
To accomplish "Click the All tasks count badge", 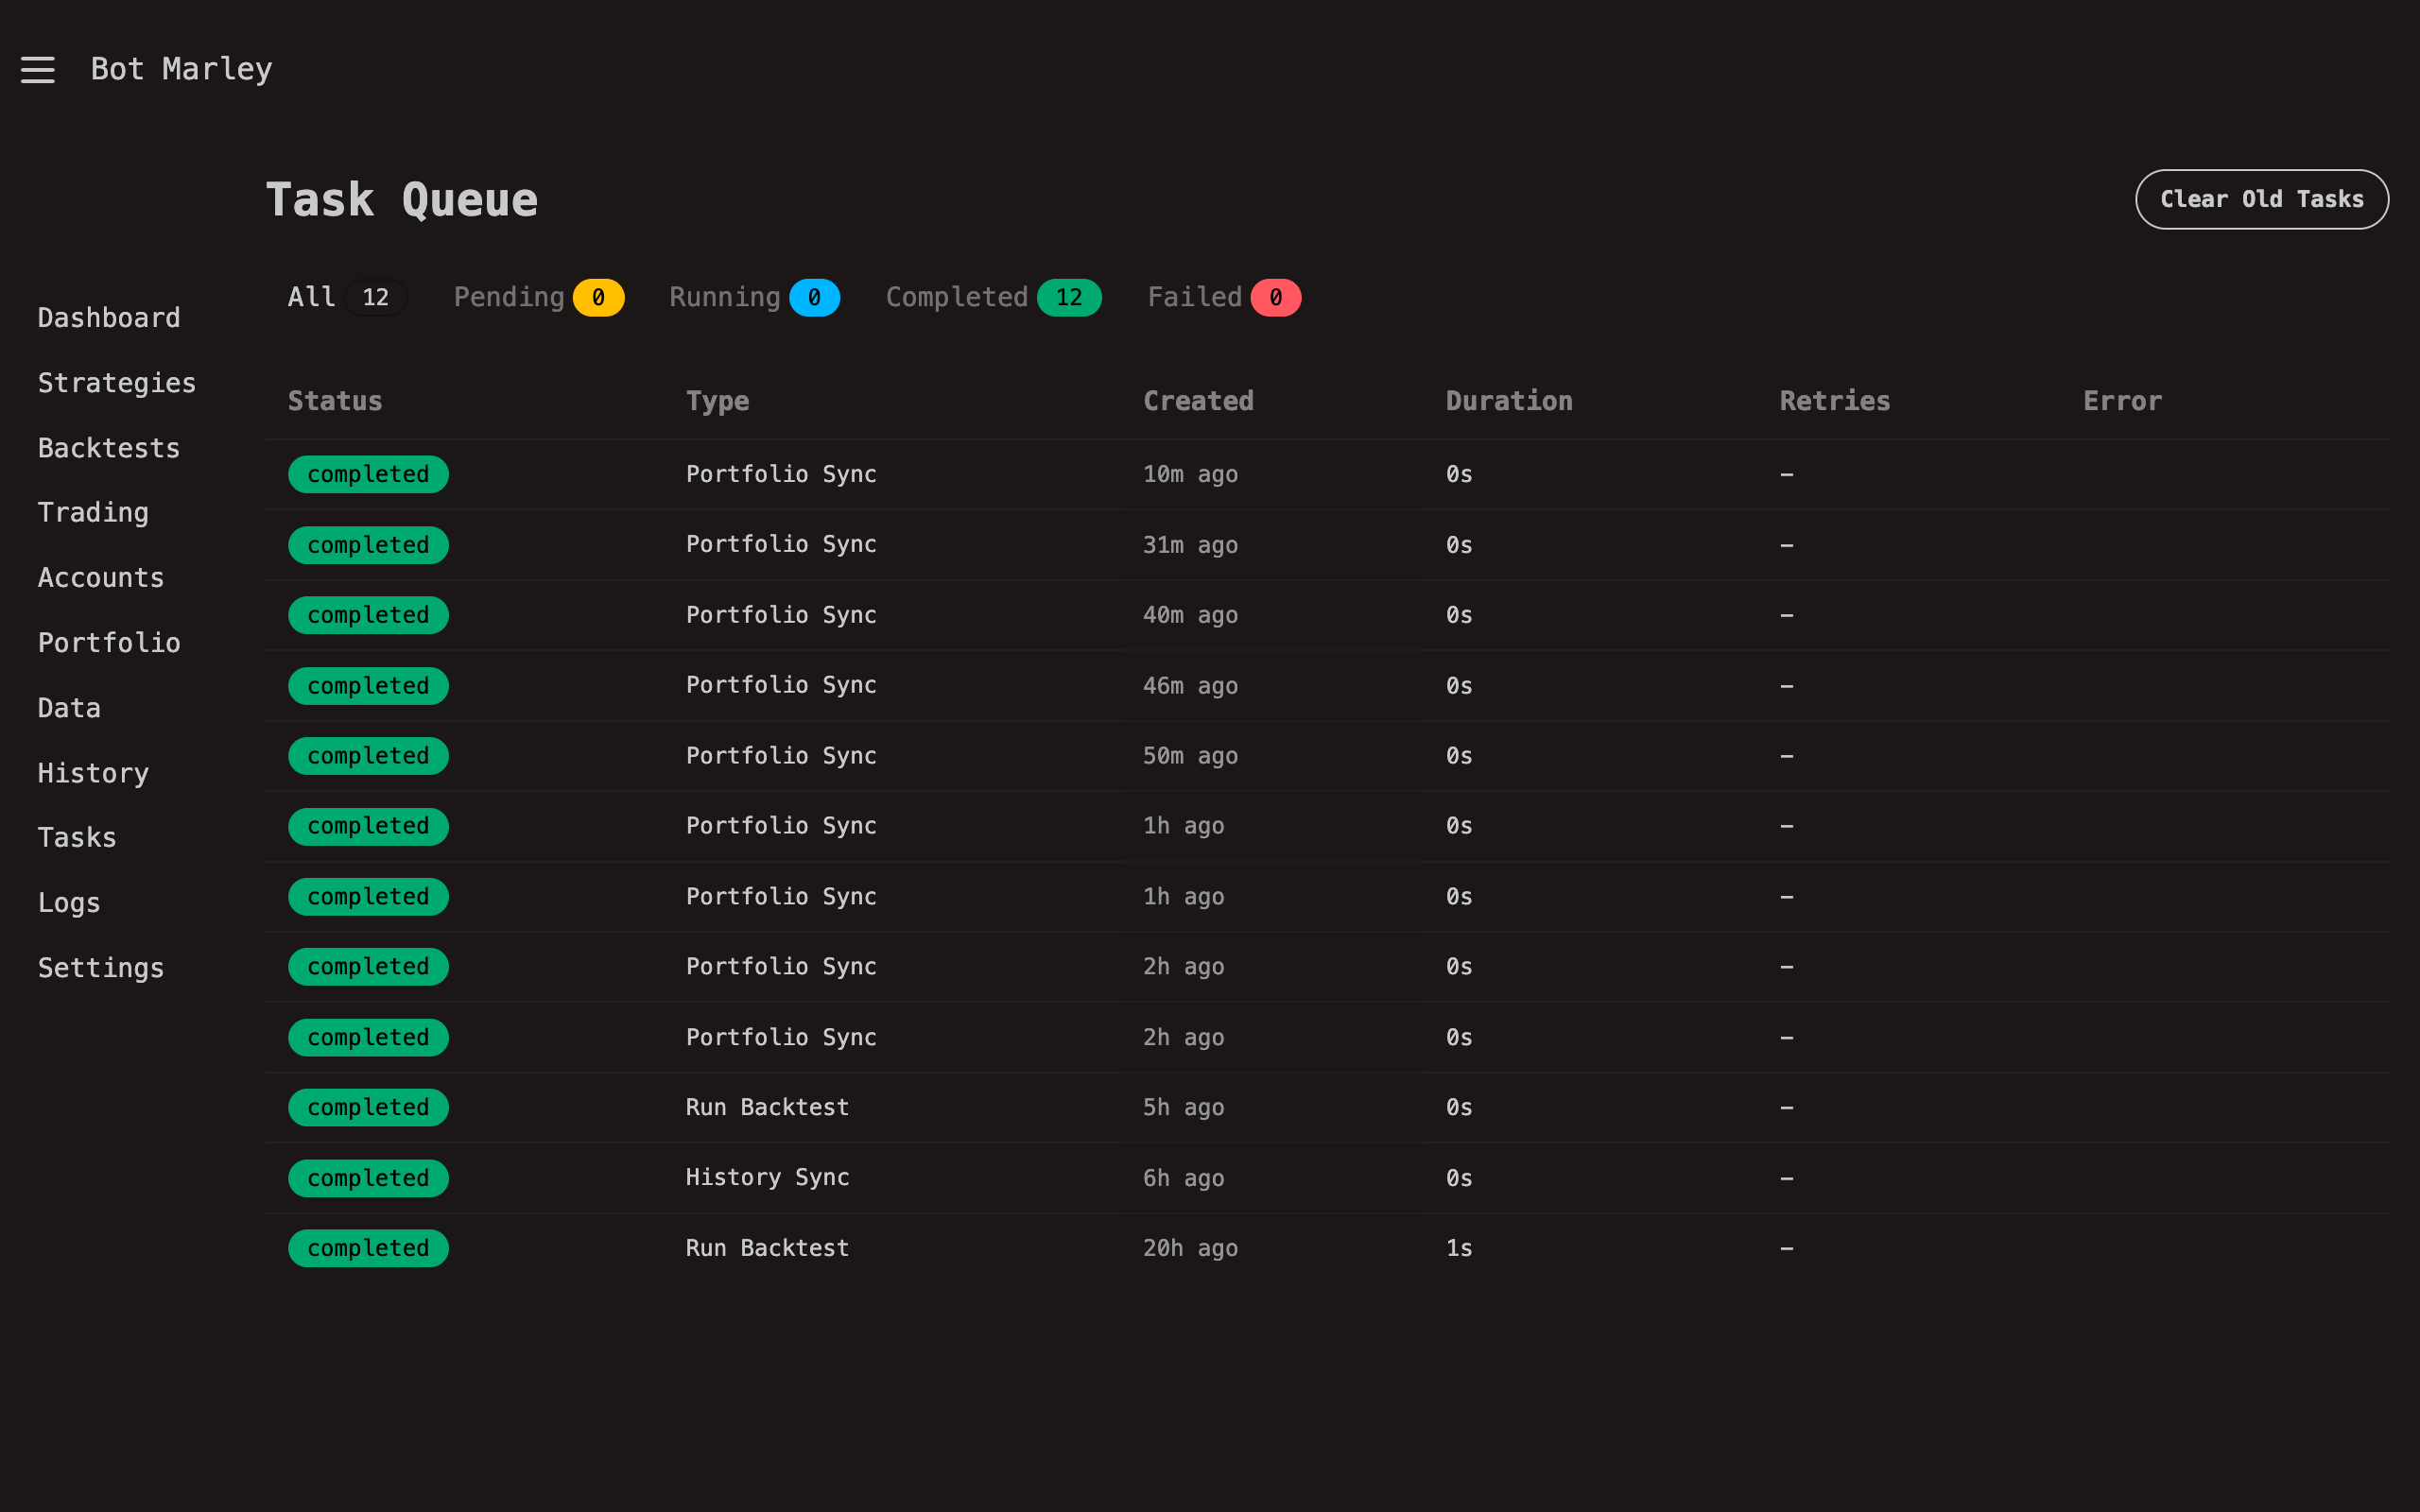I will coord(376,297).
